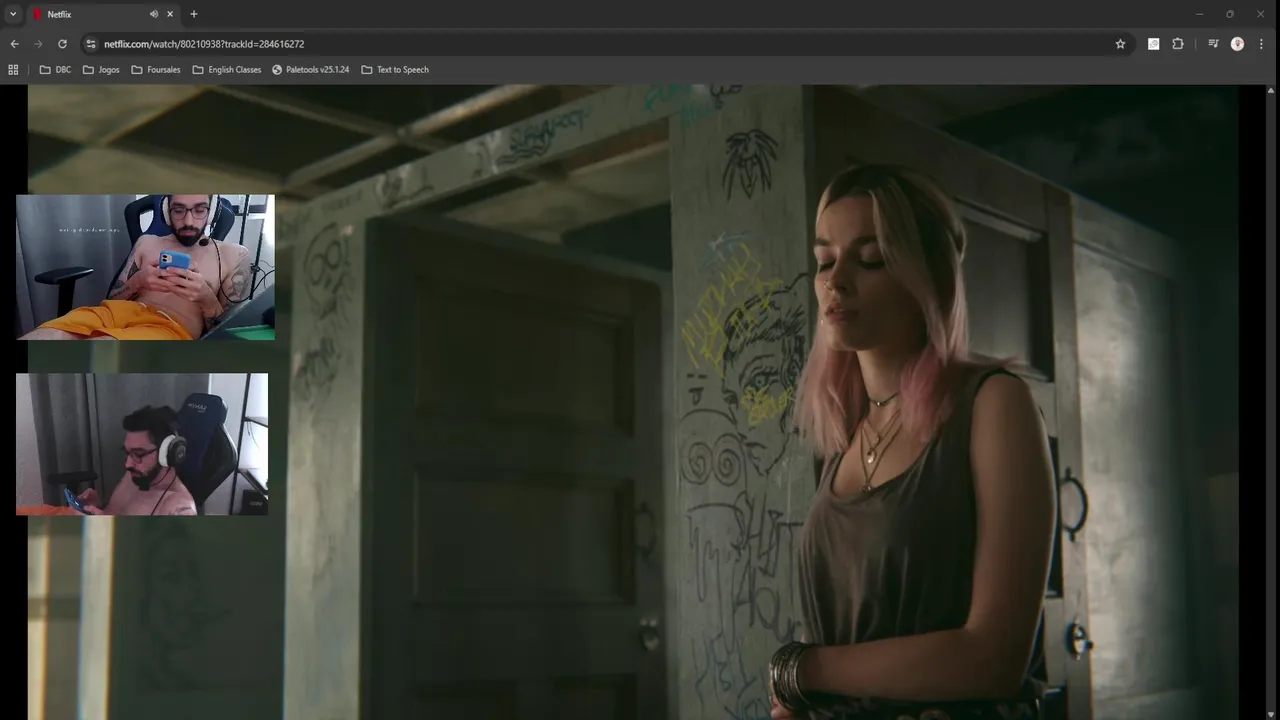Open the Jogos bookmark folder
1280x720 pixels.
coord(101,70)
